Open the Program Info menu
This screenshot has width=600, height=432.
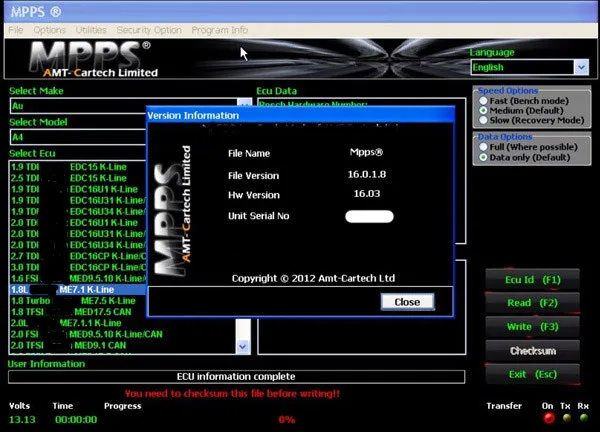tap(220, 30)
